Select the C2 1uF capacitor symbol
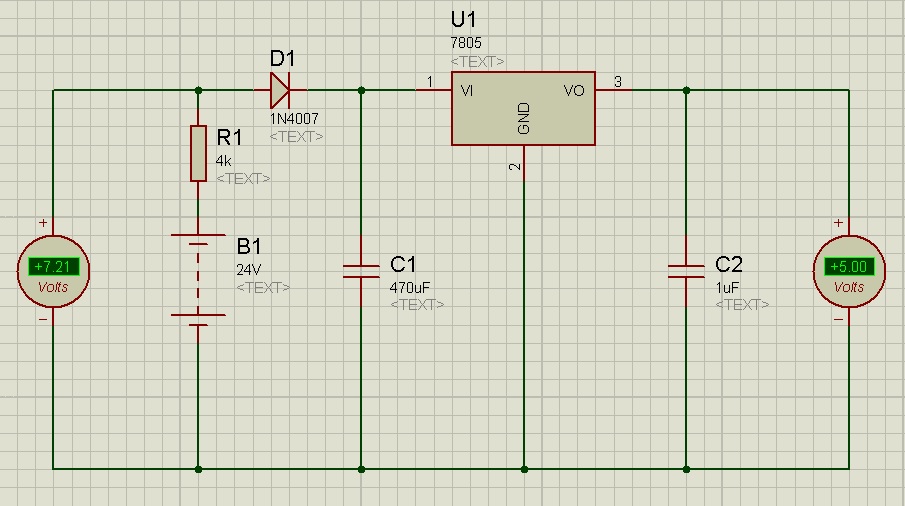 [686, 271]
